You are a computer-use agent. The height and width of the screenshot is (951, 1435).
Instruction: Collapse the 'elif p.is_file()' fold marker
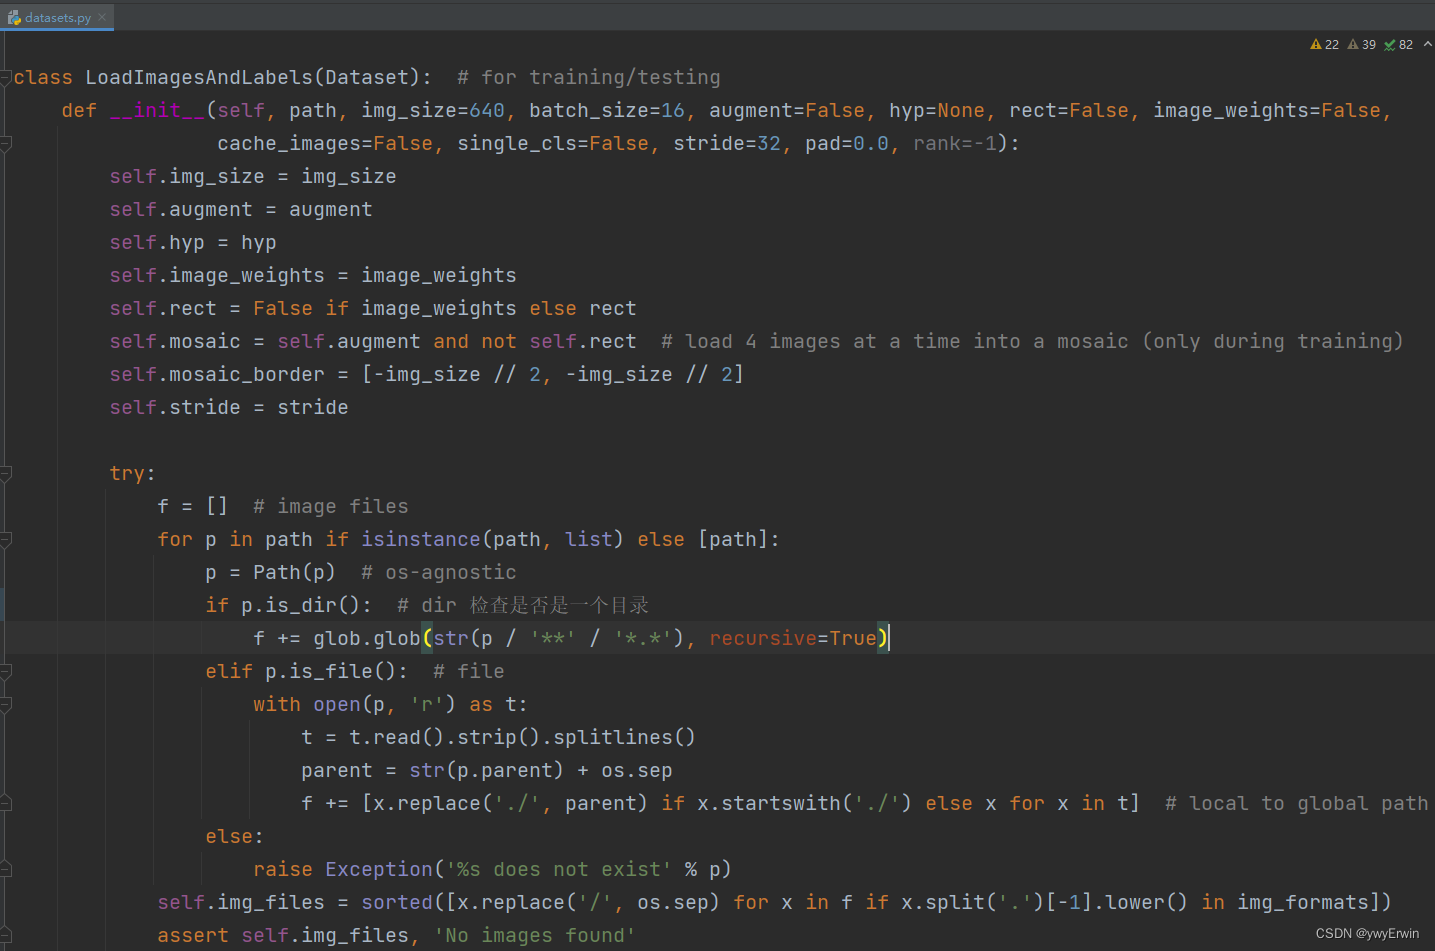point(5,672)
